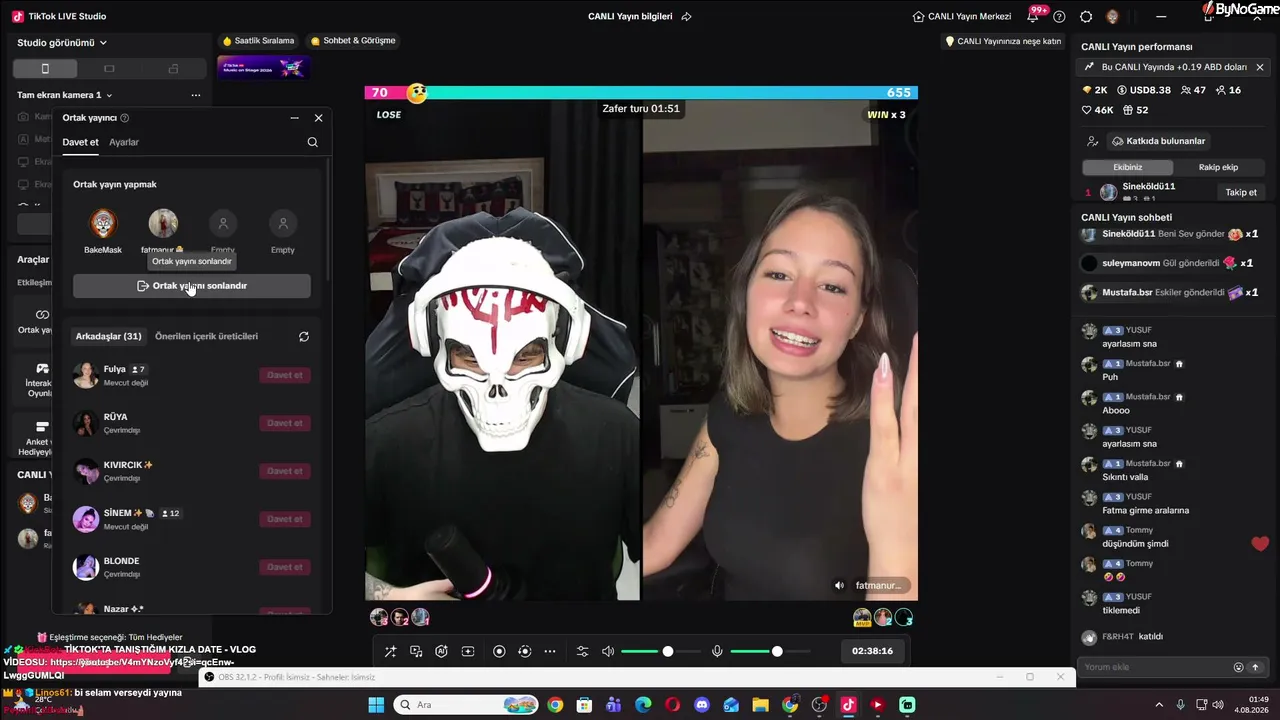Open the Windows Start menu
1280x720 pixels.
click(x=376, y=705)
